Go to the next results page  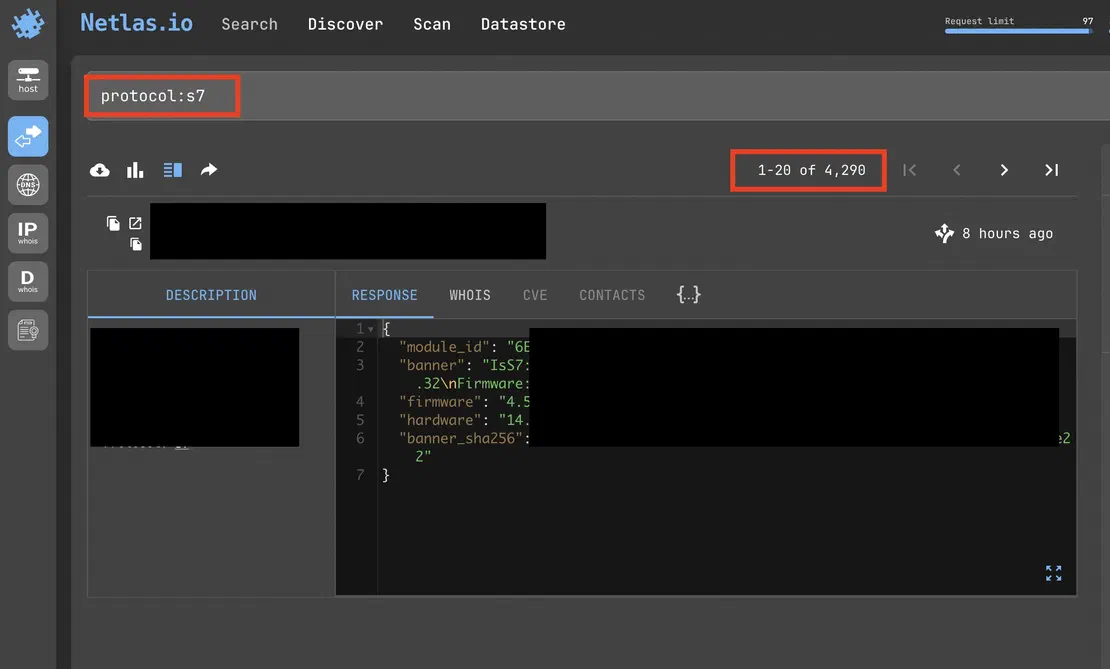(1004, 170)
